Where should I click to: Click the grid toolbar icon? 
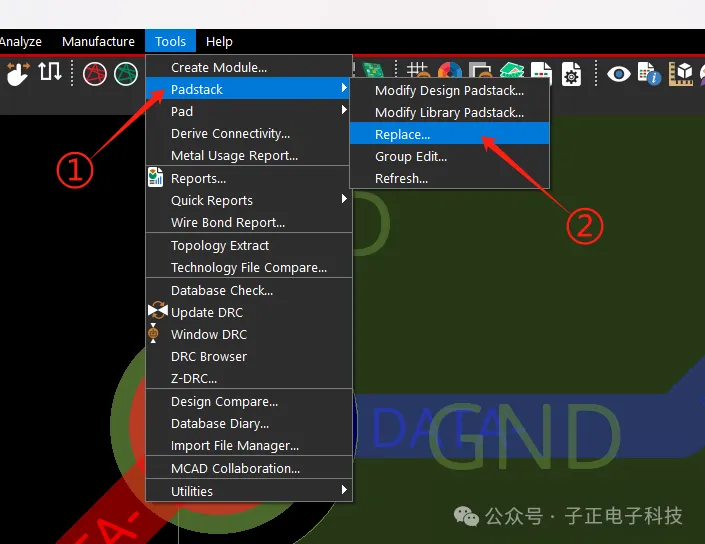pyautogui.click(x=418, y=70)
